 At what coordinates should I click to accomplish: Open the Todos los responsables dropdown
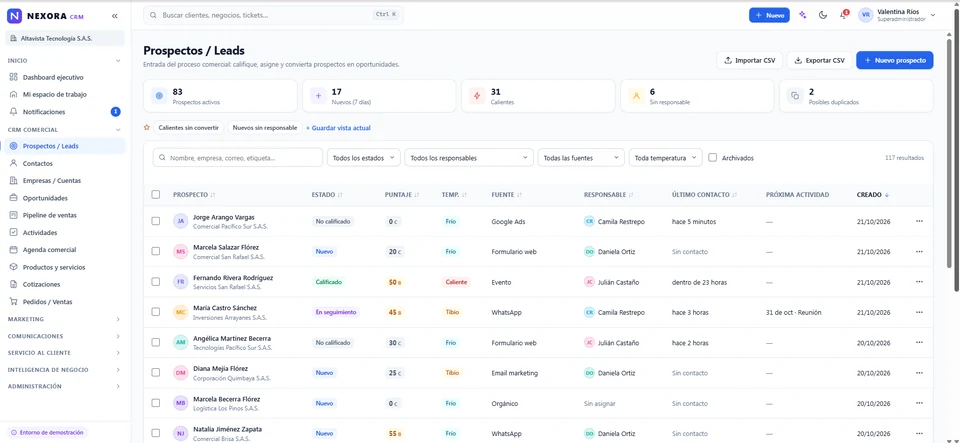coord(469,157)
